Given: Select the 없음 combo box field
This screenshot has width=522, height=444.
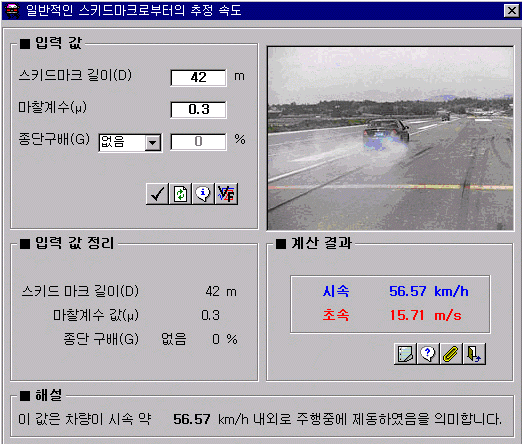Looking at the screenshot, I should [x=130, y=143].
